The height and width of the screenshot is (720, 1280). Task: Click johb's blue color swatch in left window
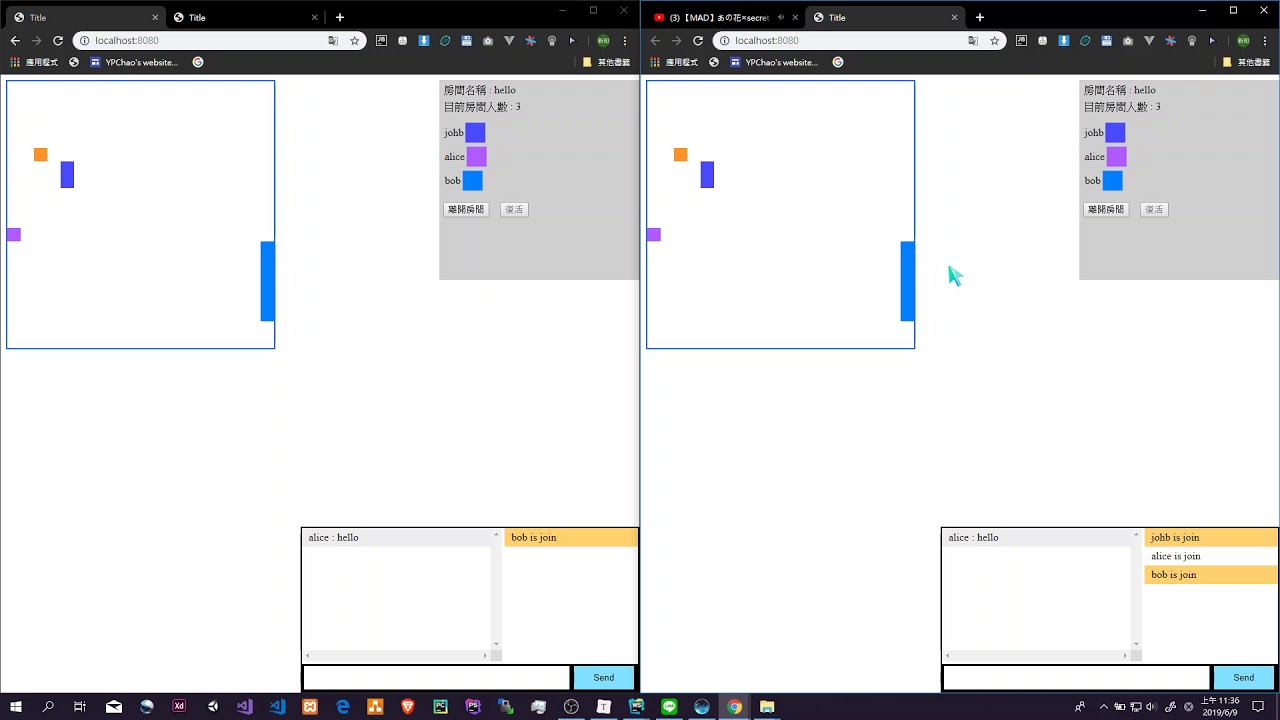pyautogui.click(x=475, y=133)
